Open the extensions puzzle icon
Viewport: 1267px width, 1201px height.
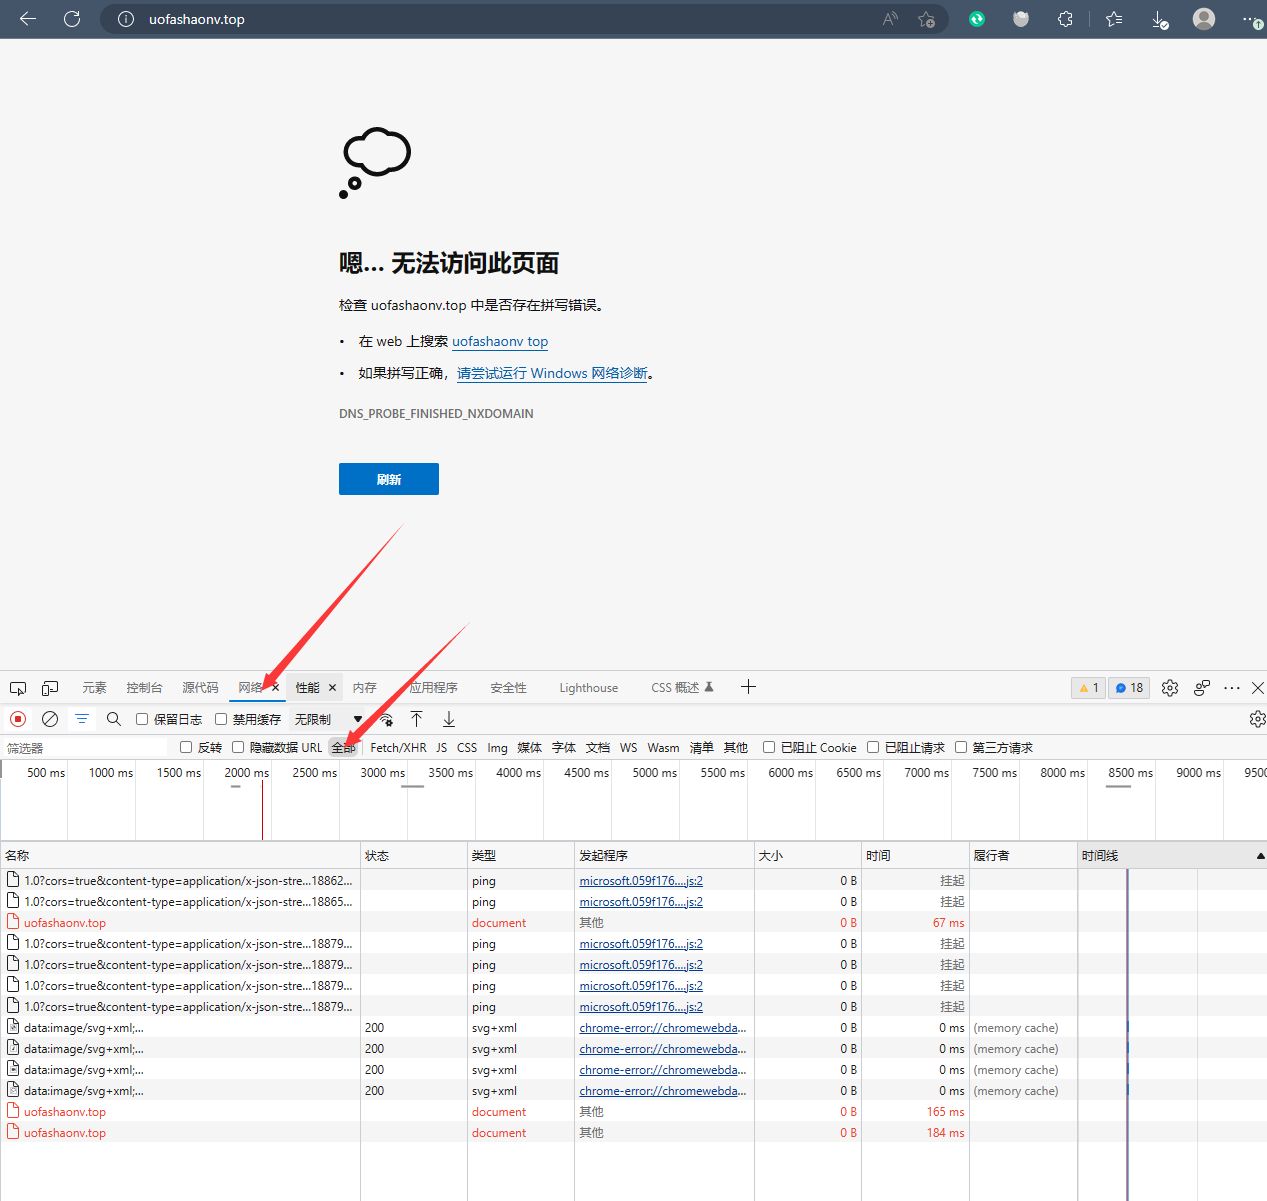[x=1066, y=19]
